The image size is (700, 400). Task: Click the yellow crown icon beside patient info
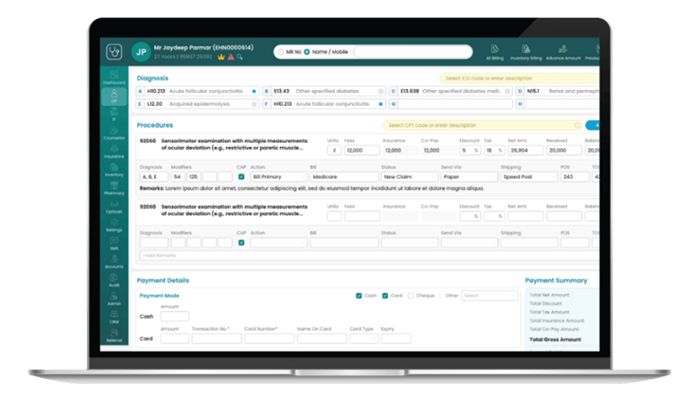[221, 57]
